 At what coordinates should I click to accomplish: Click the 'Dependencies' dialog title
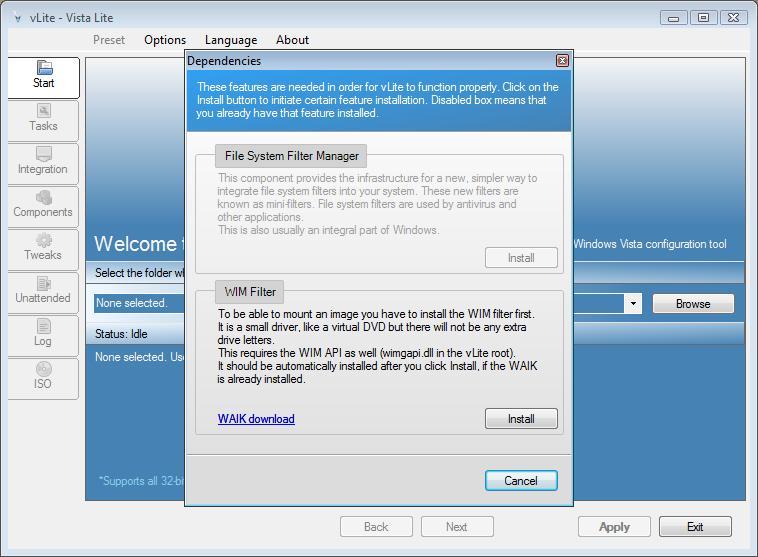(224, 60)
